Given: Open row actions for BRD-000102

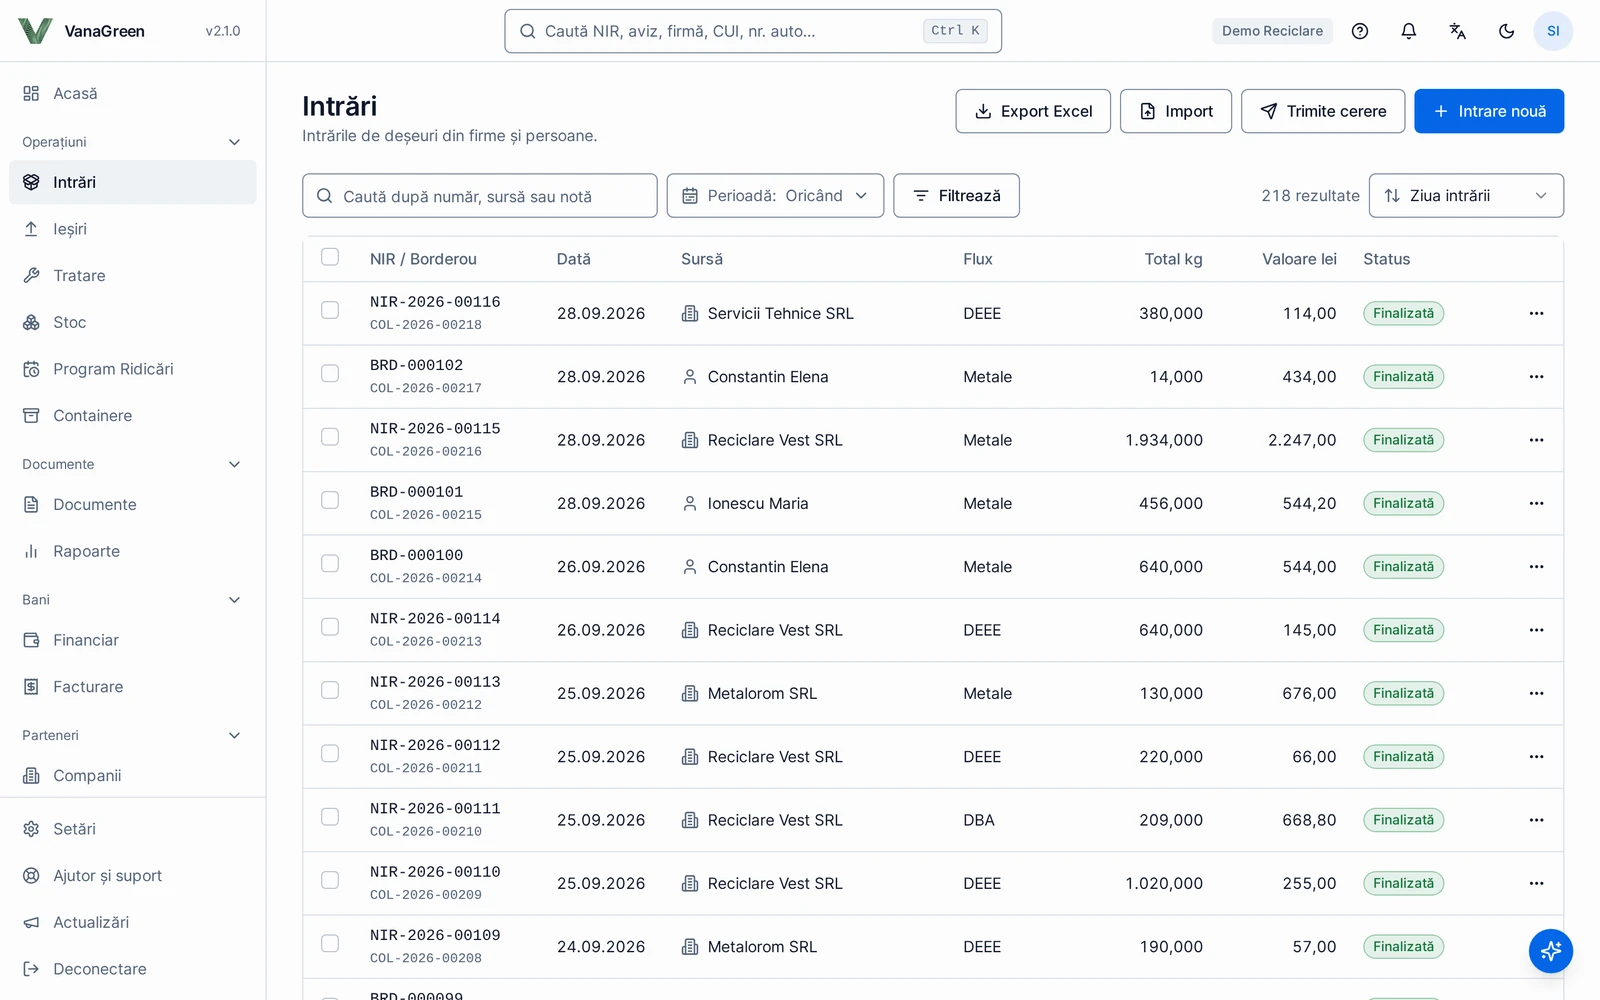Looking at the screenshot, I should [x=1537, y=377].
